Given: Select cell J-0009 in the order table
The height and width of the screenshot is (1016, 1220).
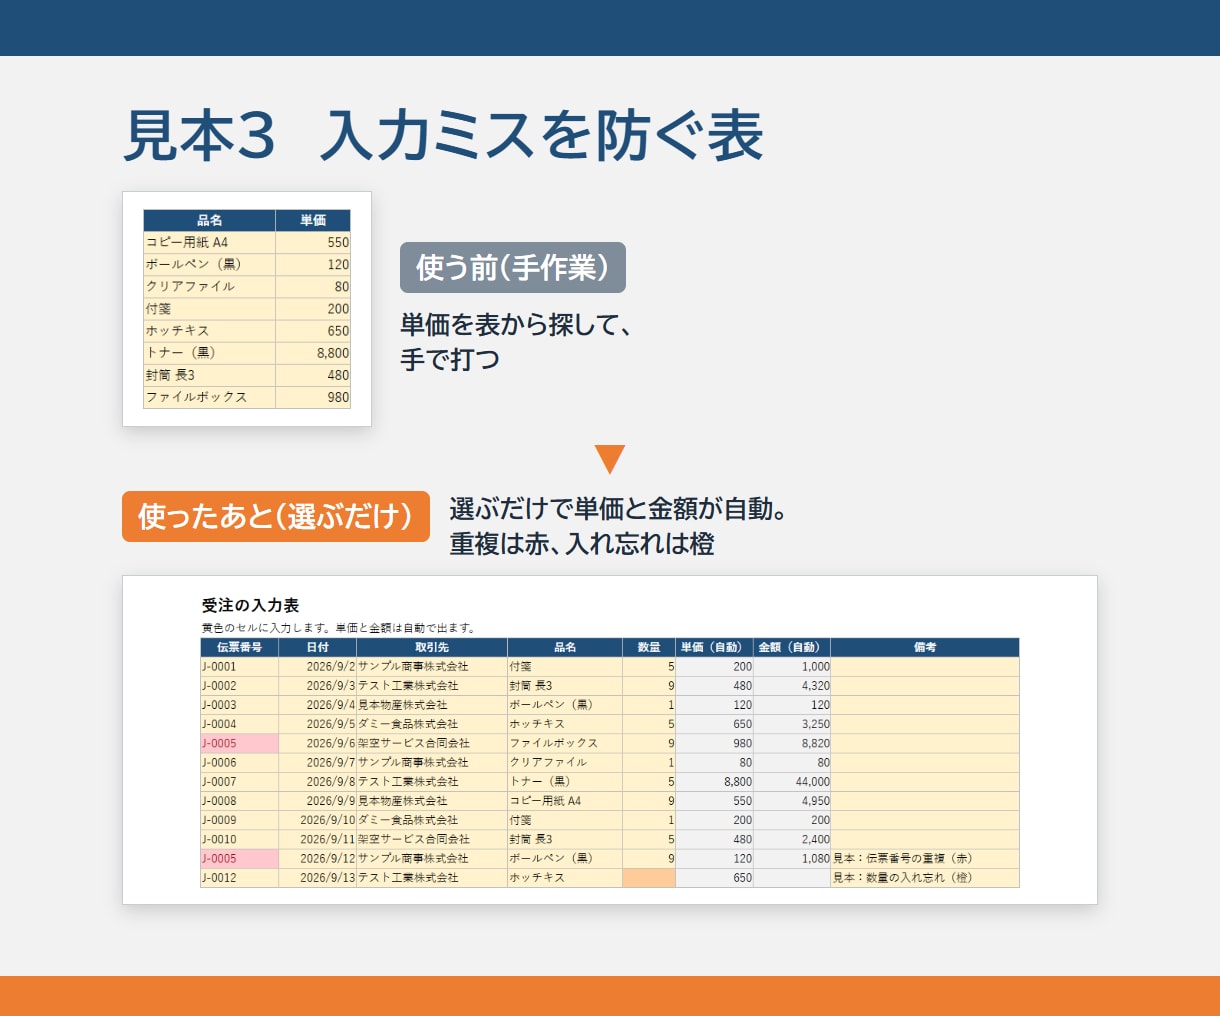Looking at the screenshot, I should click(x=239, y=820).
